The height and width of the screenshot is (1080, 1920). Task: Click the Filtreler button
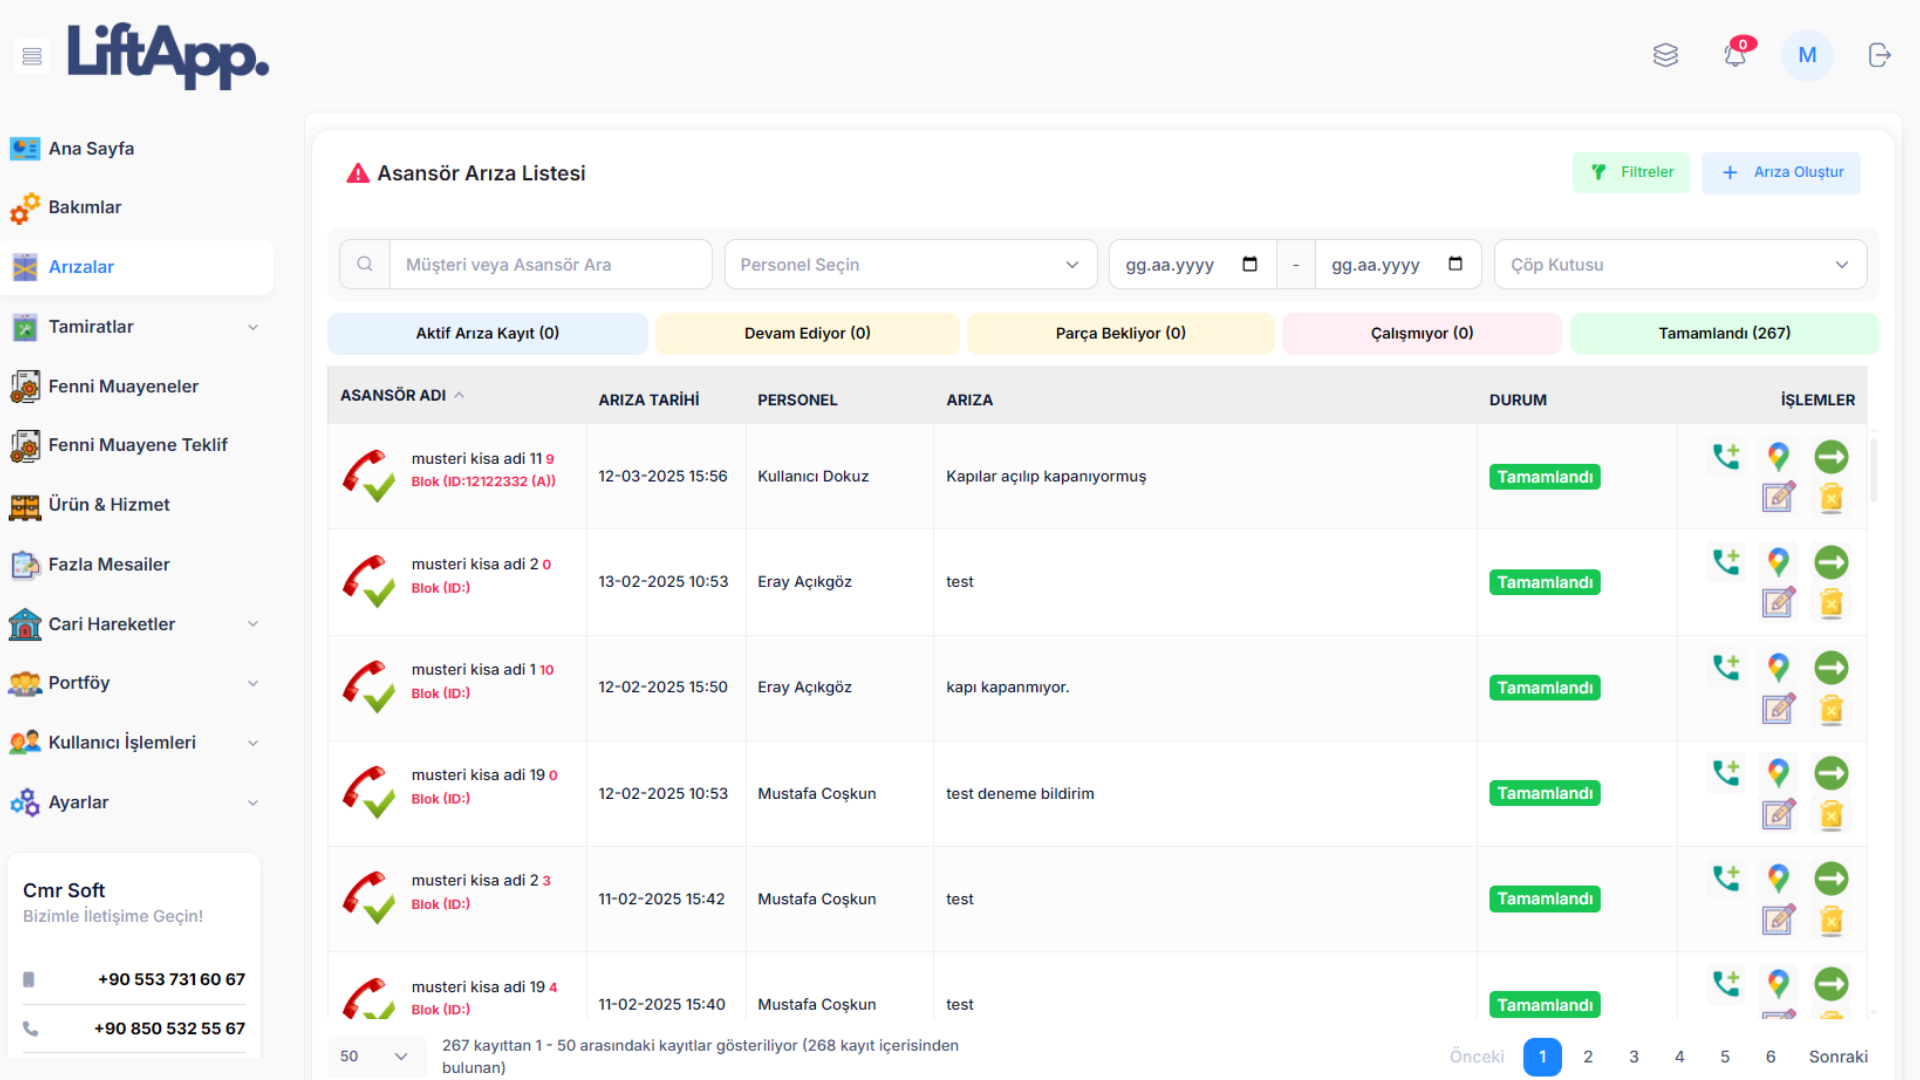[x=1631, y=172]
